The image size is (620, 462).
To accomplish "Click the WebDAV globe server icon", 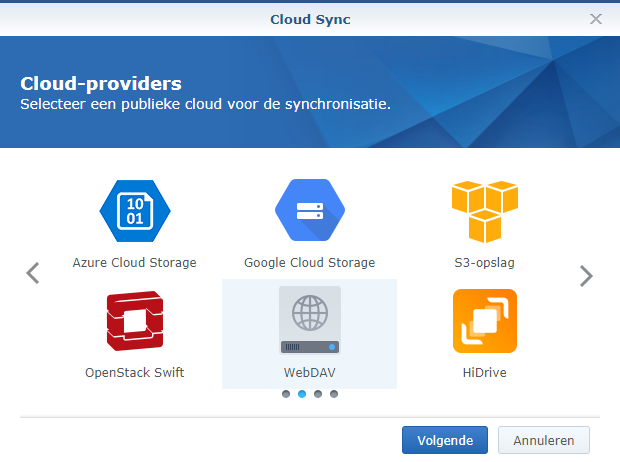I will tap(310, 320).
